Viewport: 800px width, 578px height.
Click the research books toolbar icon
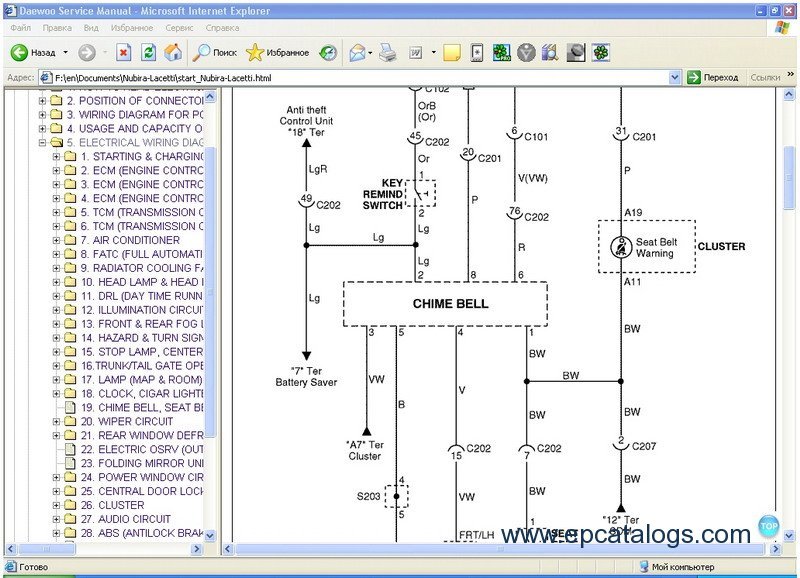550,52
